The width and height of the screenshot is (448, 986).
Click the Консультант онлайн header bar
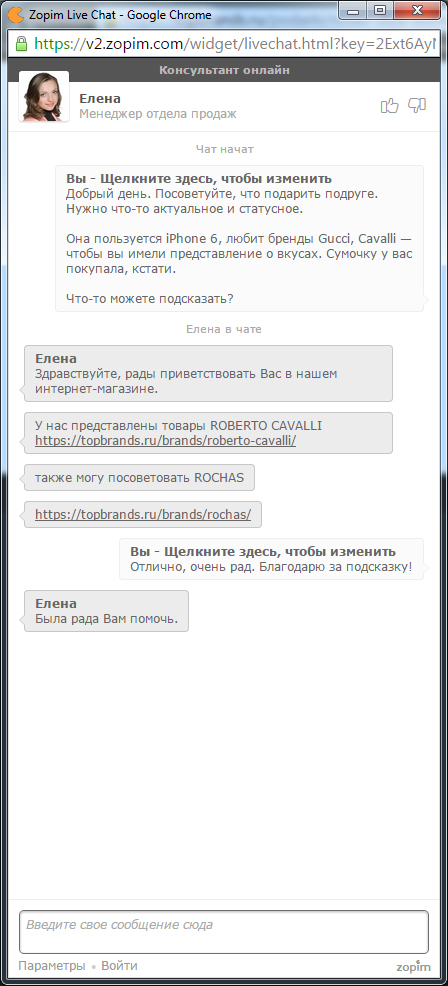pos(224,70)
